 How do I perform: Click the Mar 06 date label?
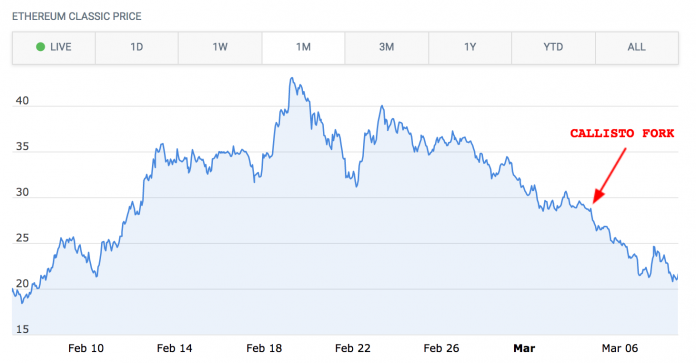click(620, 348)
